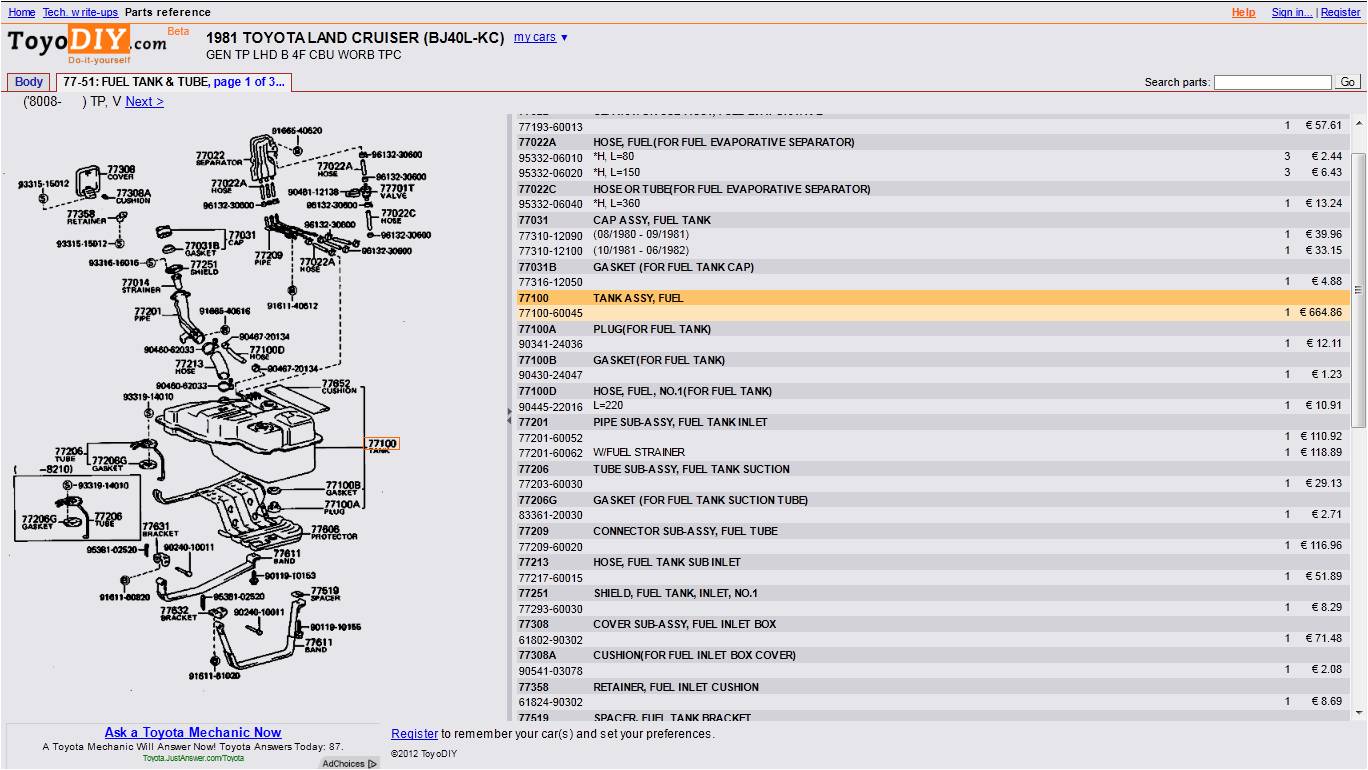
Task: Open the Tech. write-ups link
Action: tap(80, 12)
